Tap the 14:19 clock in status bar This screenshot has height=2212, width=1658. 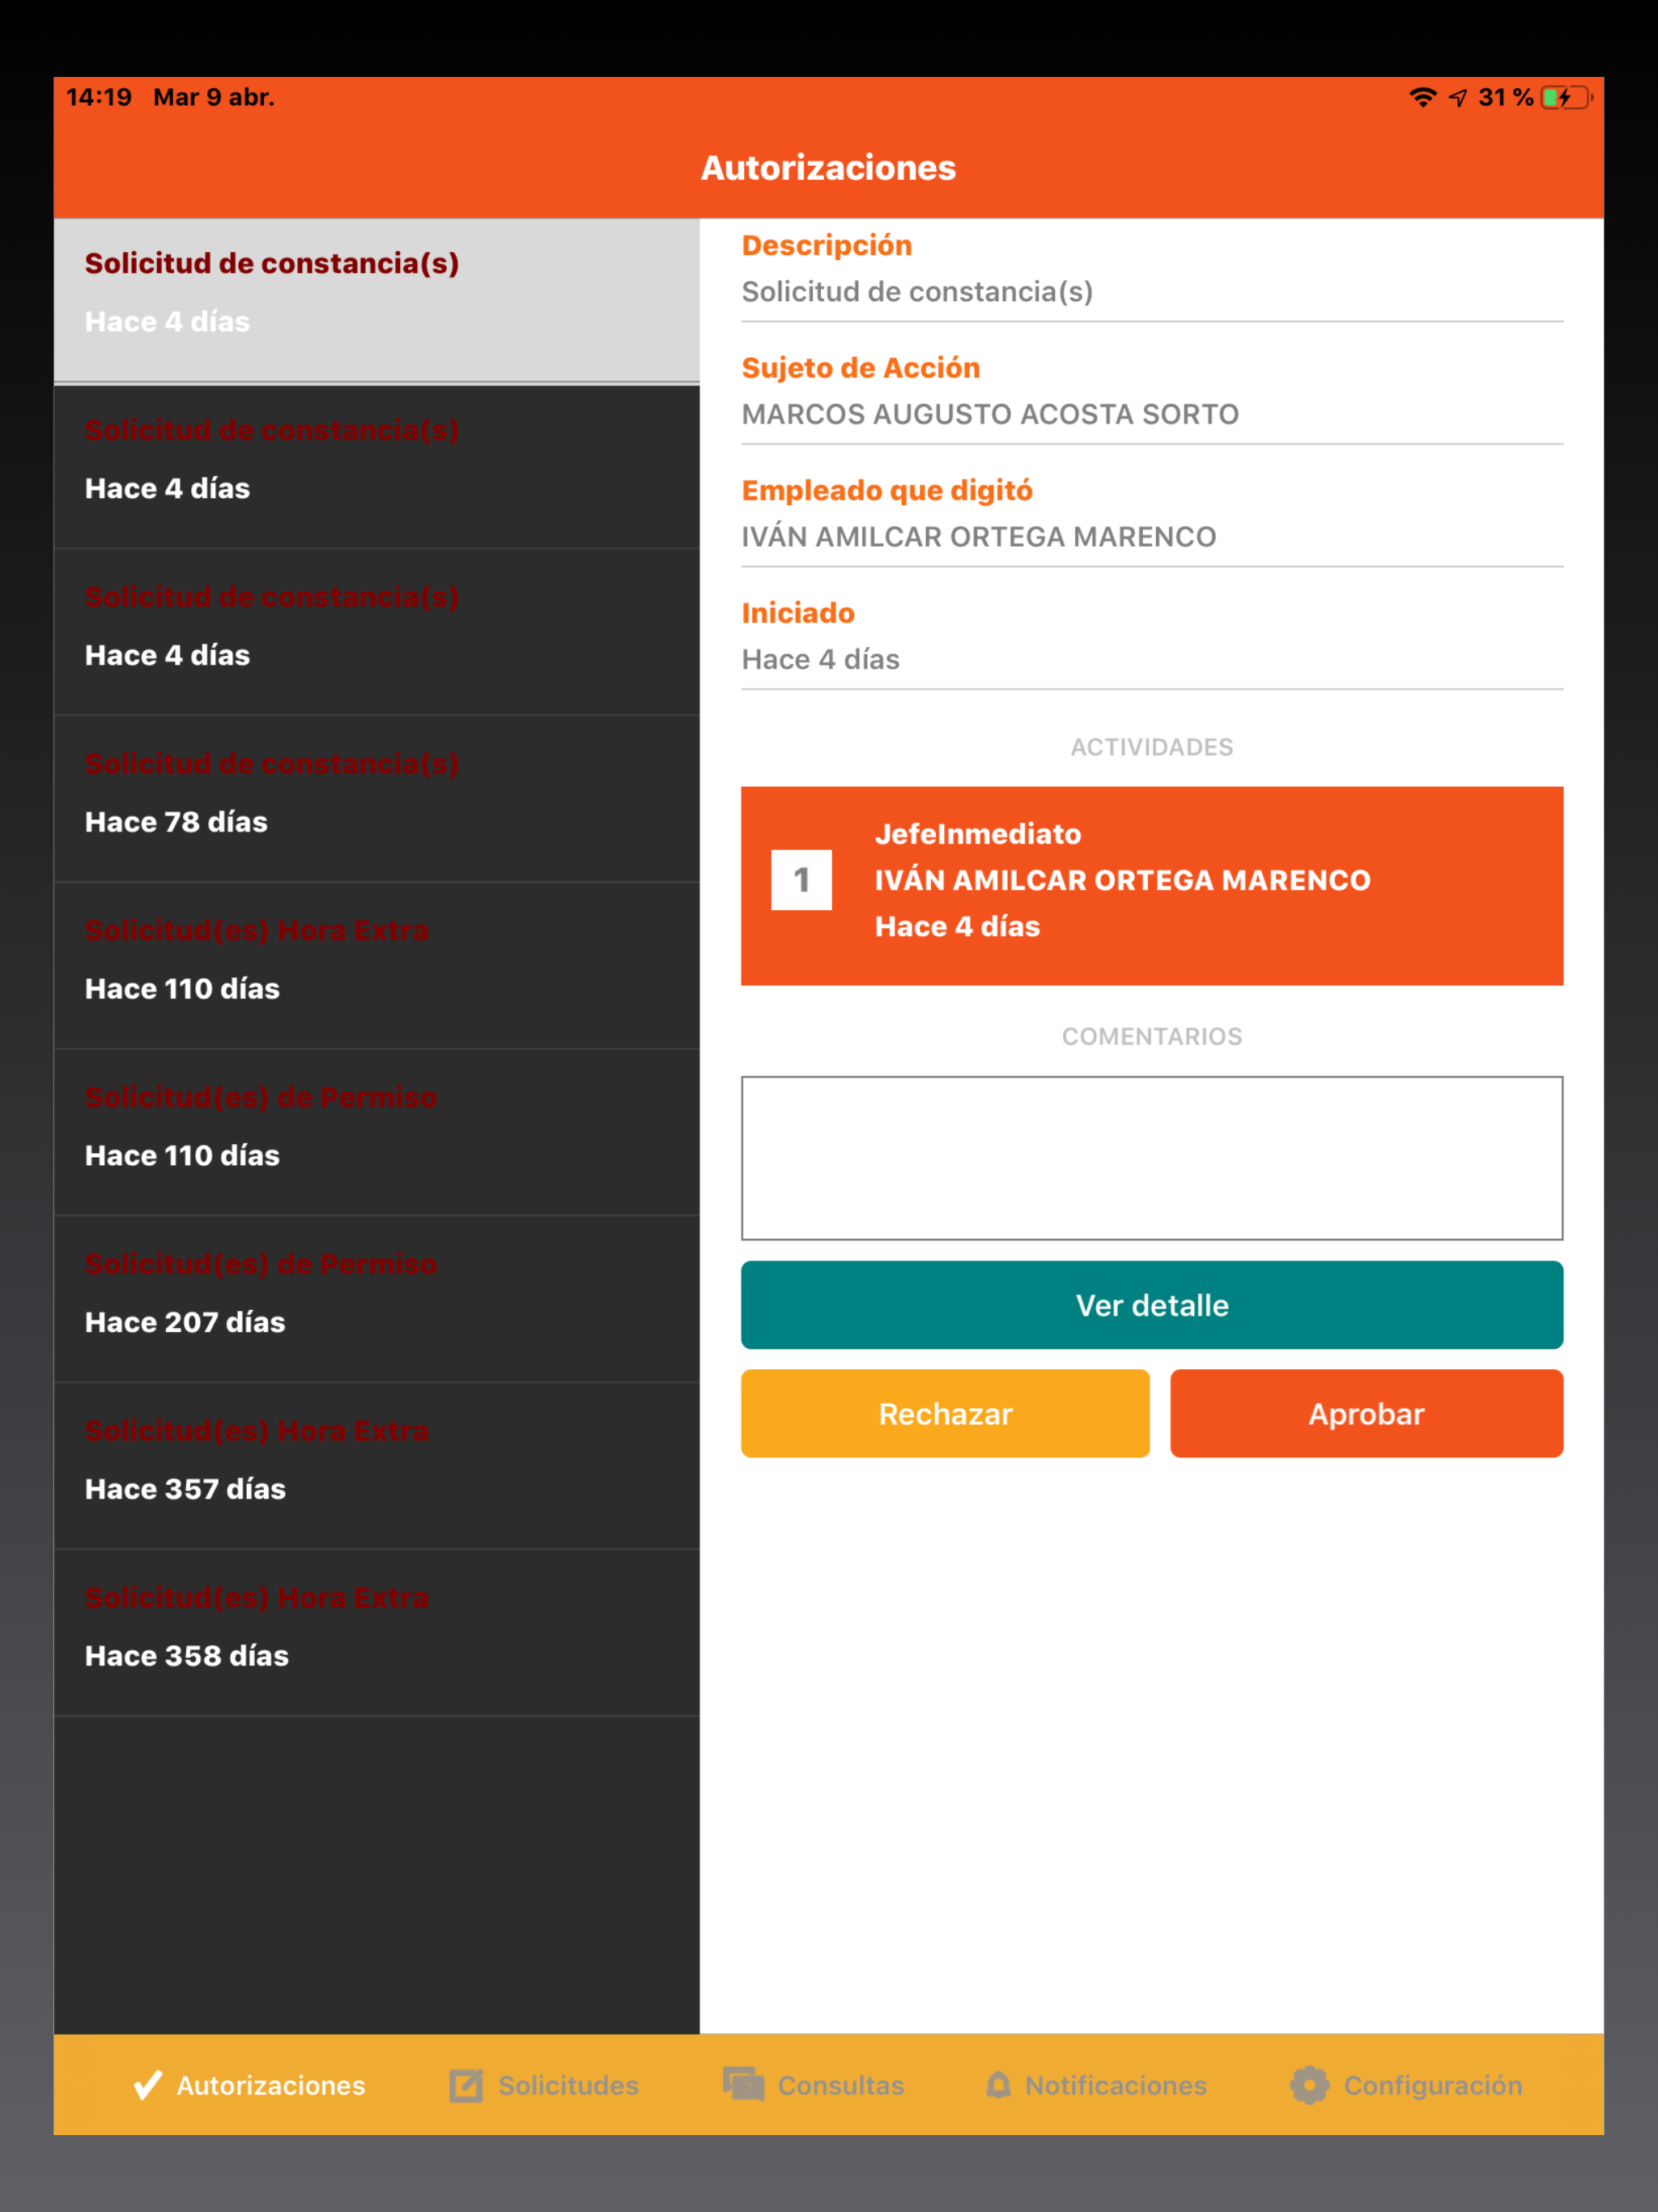point(99,97)
